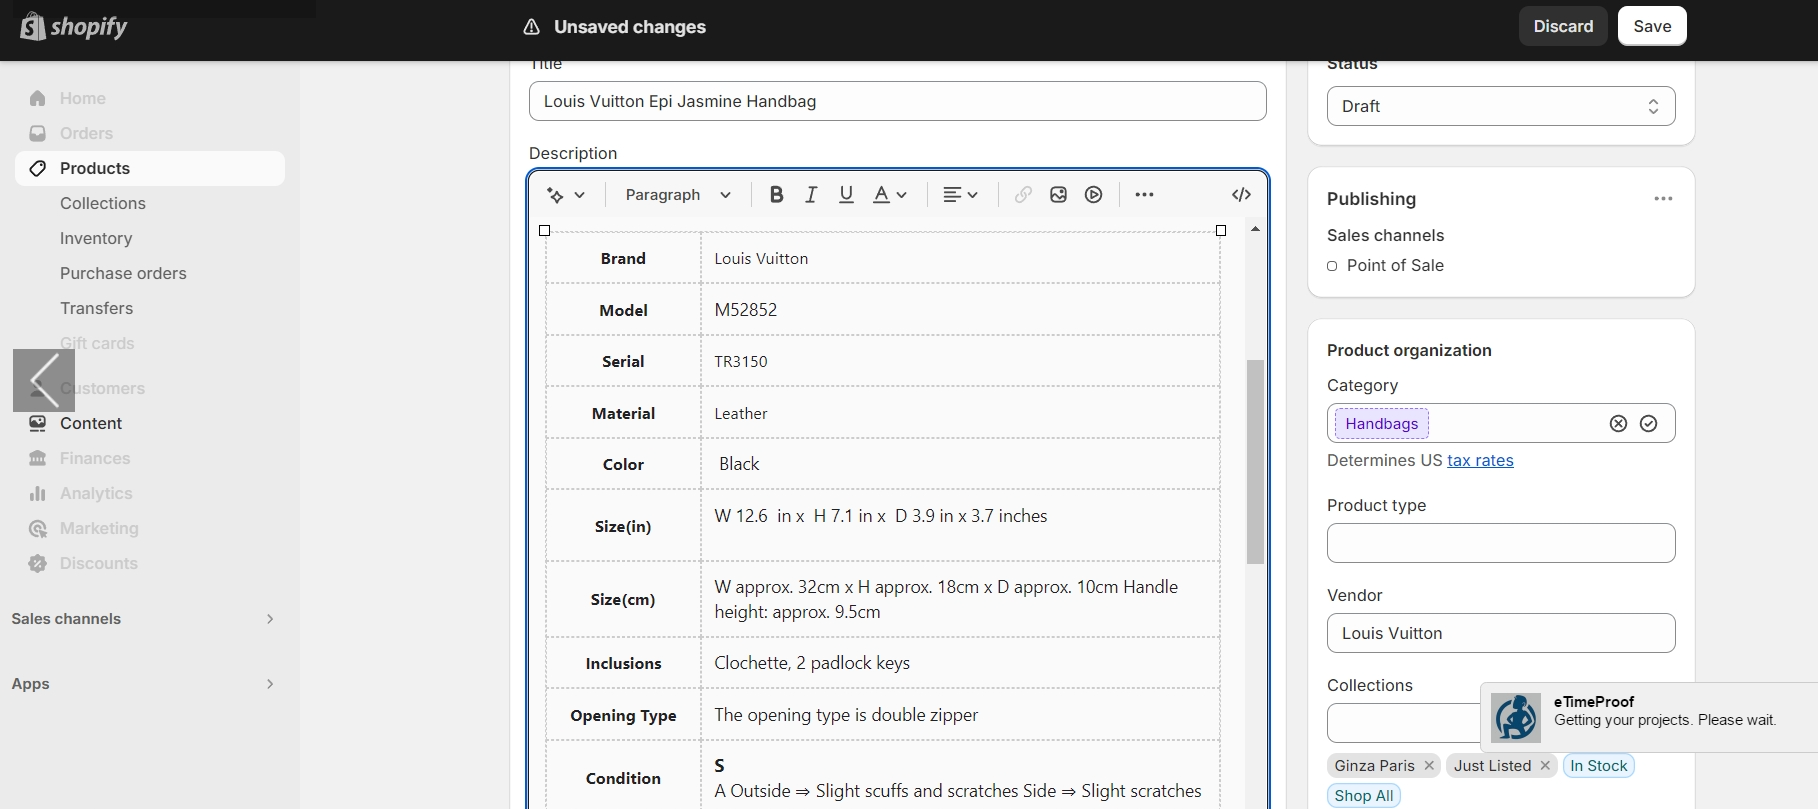This screenshot has height=809, width=1818.
Task: Click the Orders sidebar icon
Action: [x=38, y=133]
